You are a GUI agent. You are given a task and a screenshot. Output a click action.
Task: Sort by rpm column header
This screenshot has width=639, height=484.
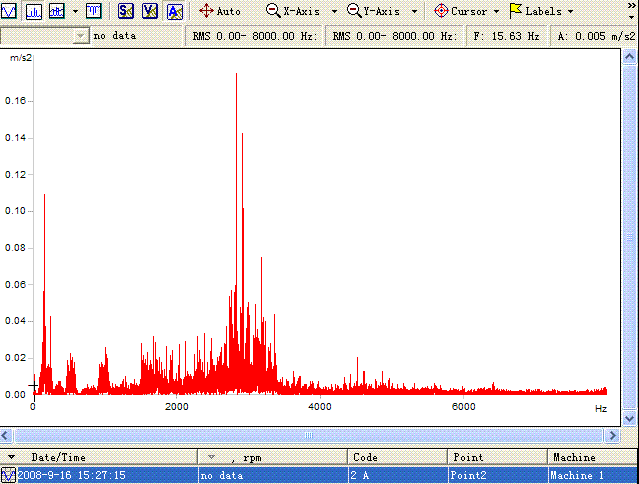pos(273,457)
